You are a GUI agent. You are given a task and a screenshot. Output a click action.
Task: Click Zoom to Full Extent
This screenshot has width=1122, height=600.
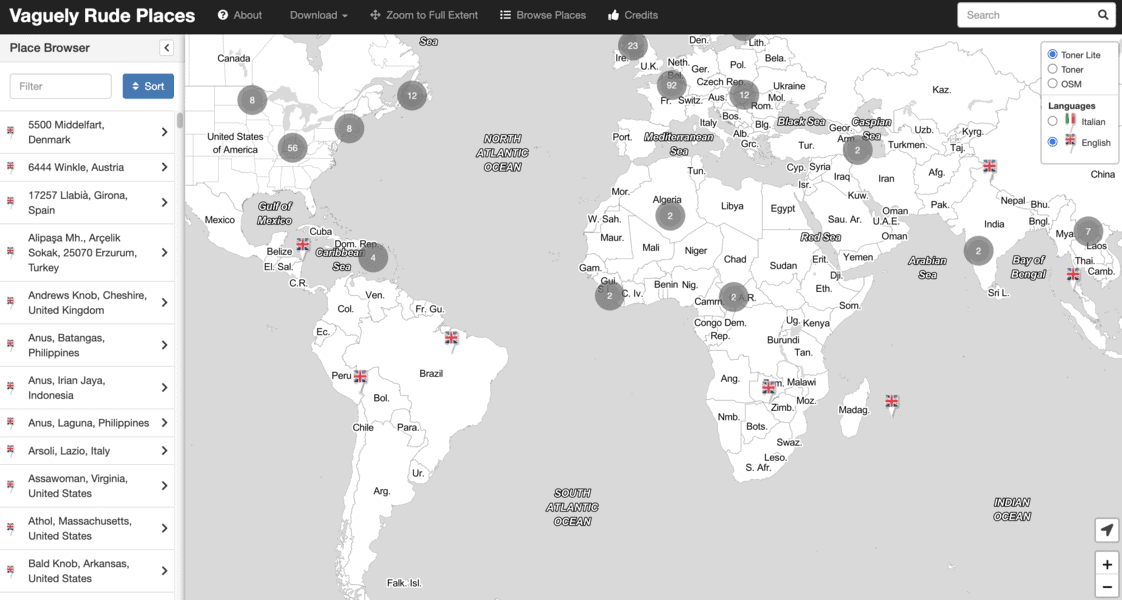point(424,15)
